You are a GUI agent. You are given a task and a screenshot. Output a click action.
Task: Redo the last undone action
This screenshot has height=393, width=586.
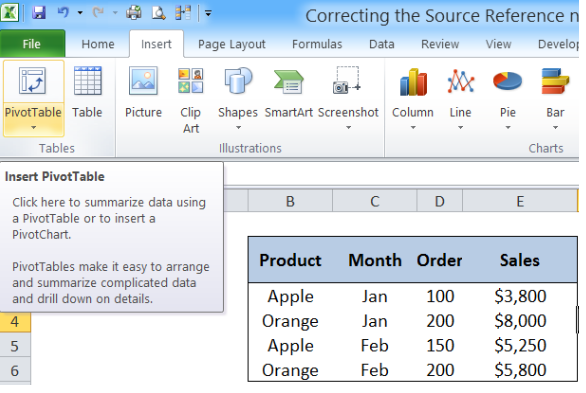[x=98, y=13]
